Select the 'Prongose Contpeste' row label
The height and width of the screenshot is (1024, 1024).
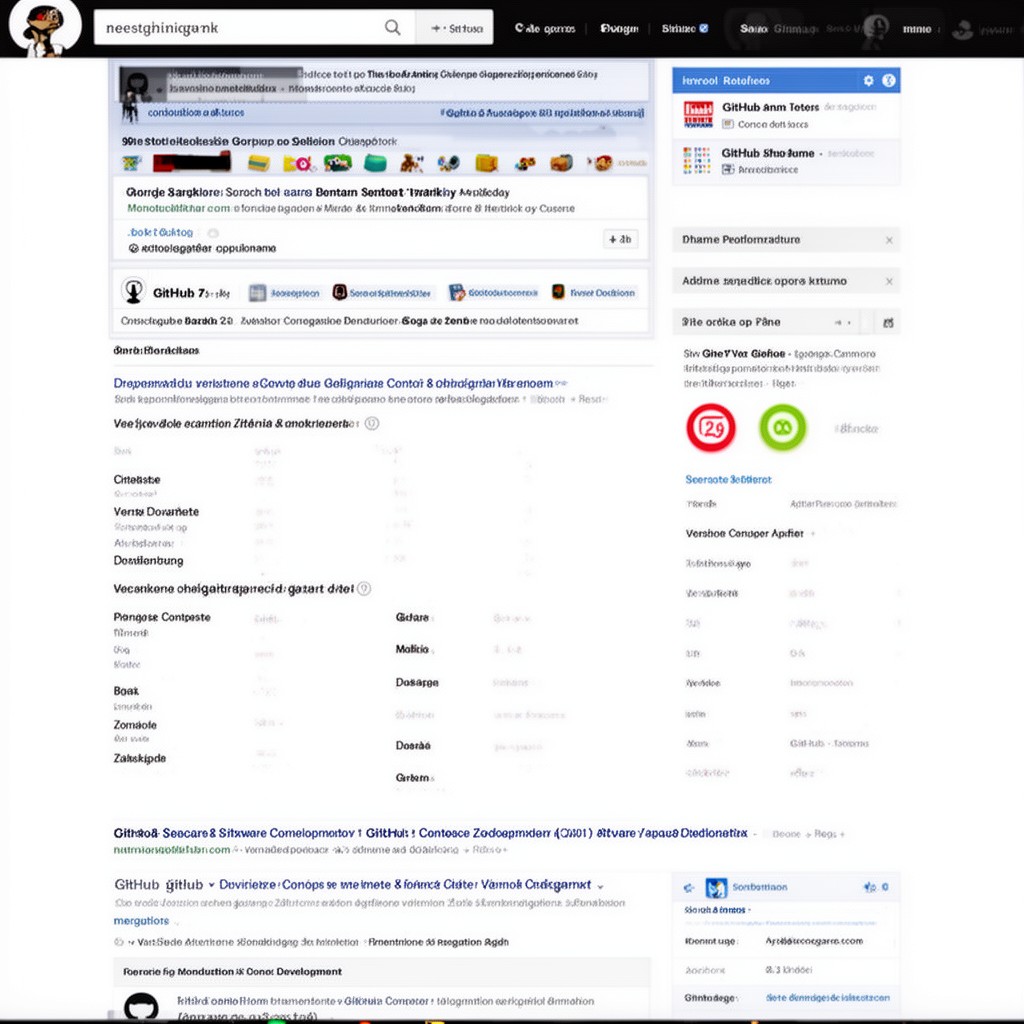[162, 617]
